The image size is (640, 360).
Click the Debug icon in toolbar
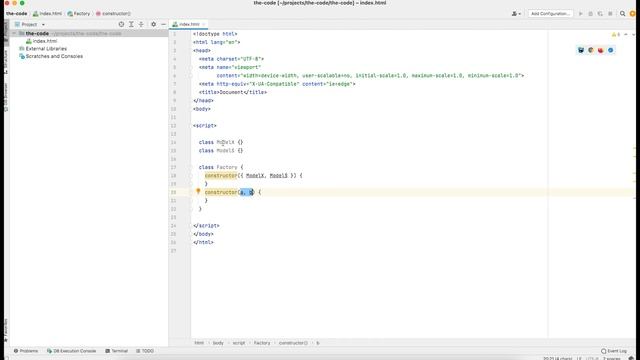click(x=590, y=14)
